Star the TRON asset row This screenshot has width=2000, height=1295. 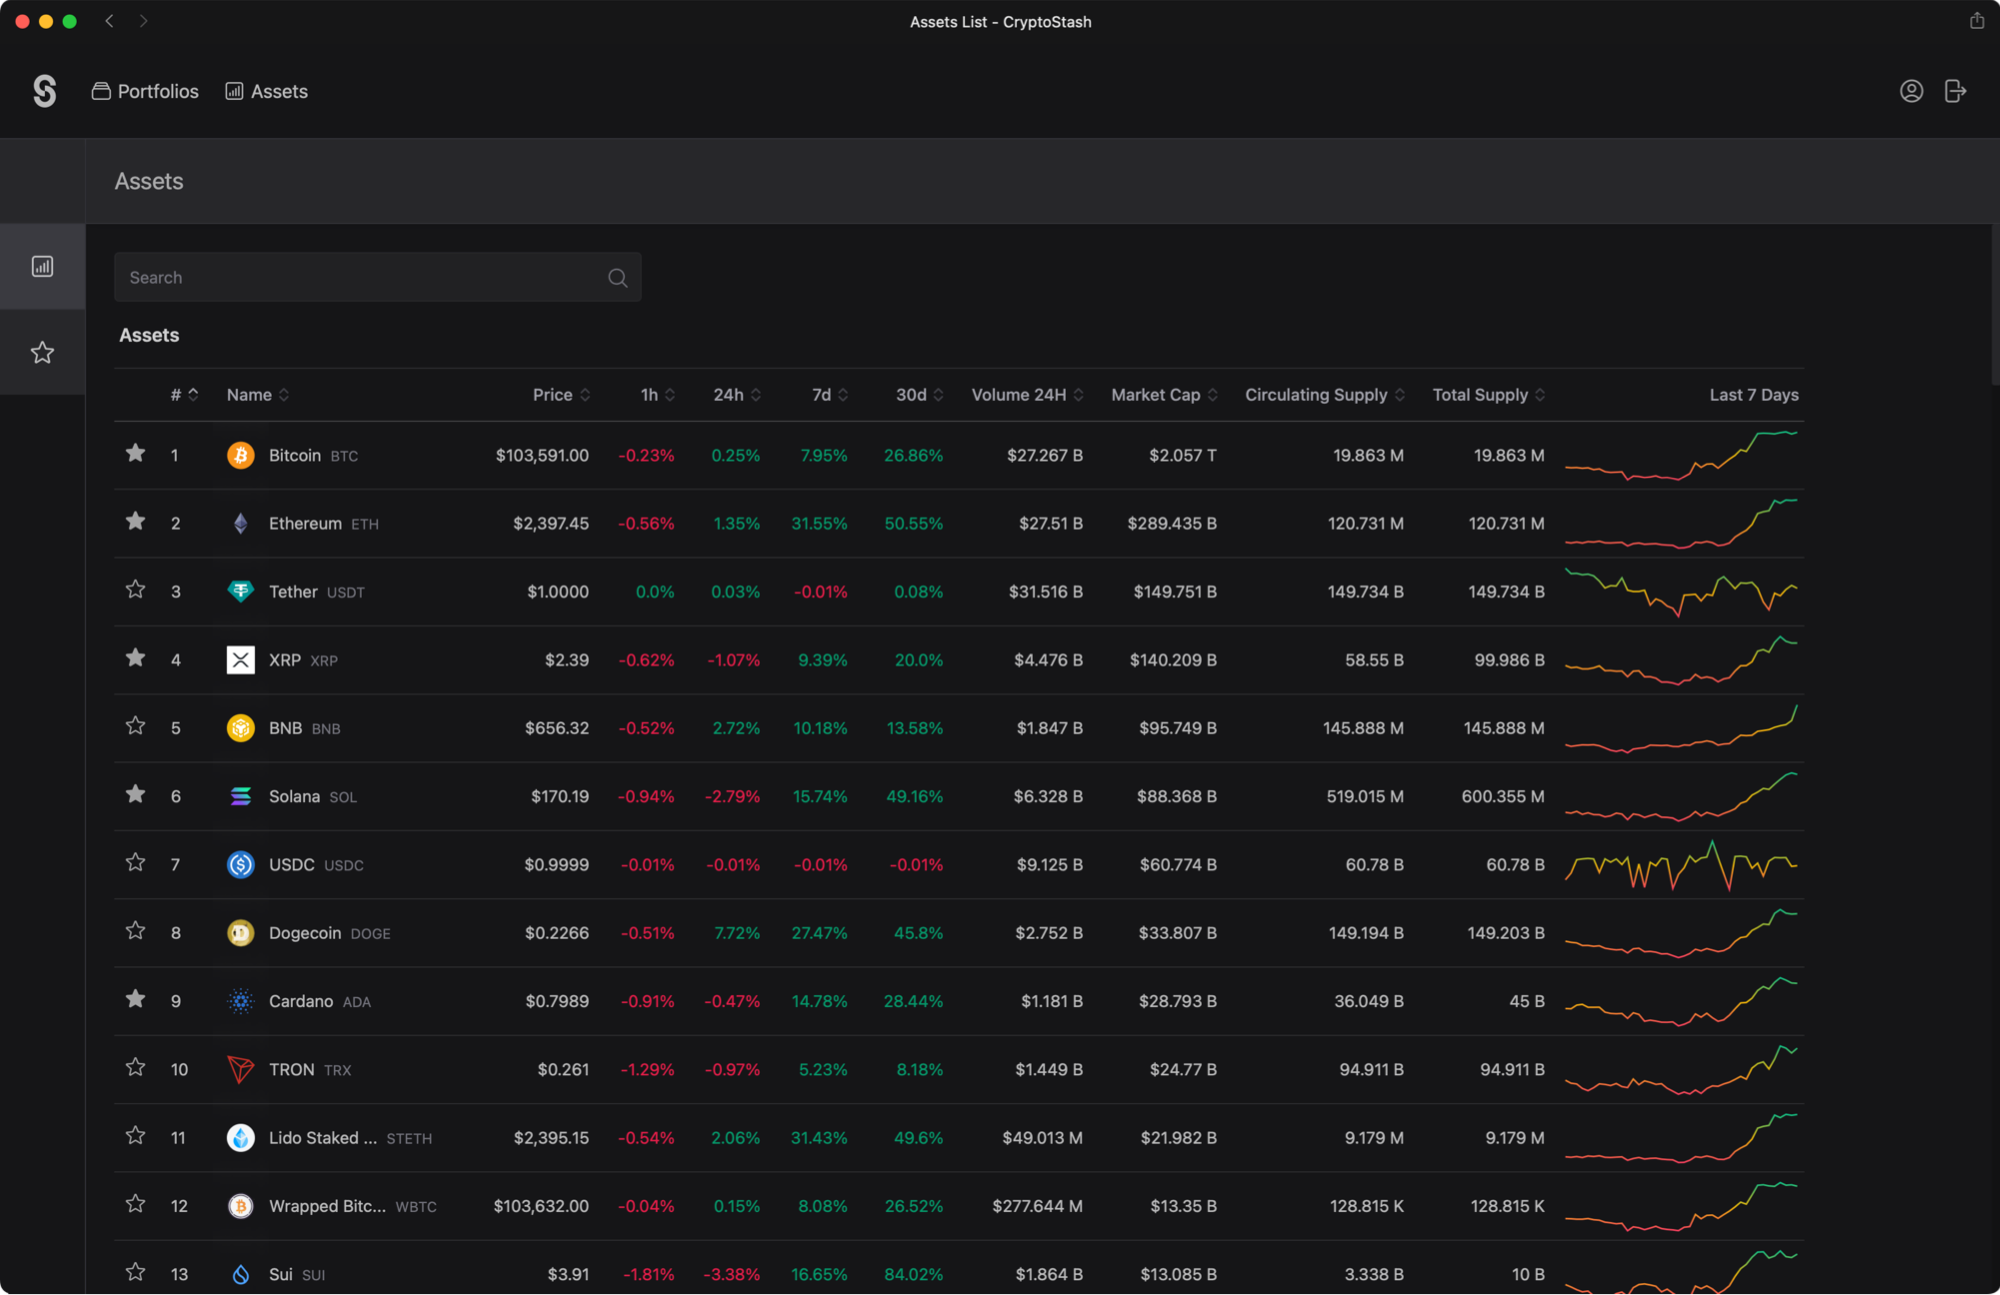tap(136, 1068)
